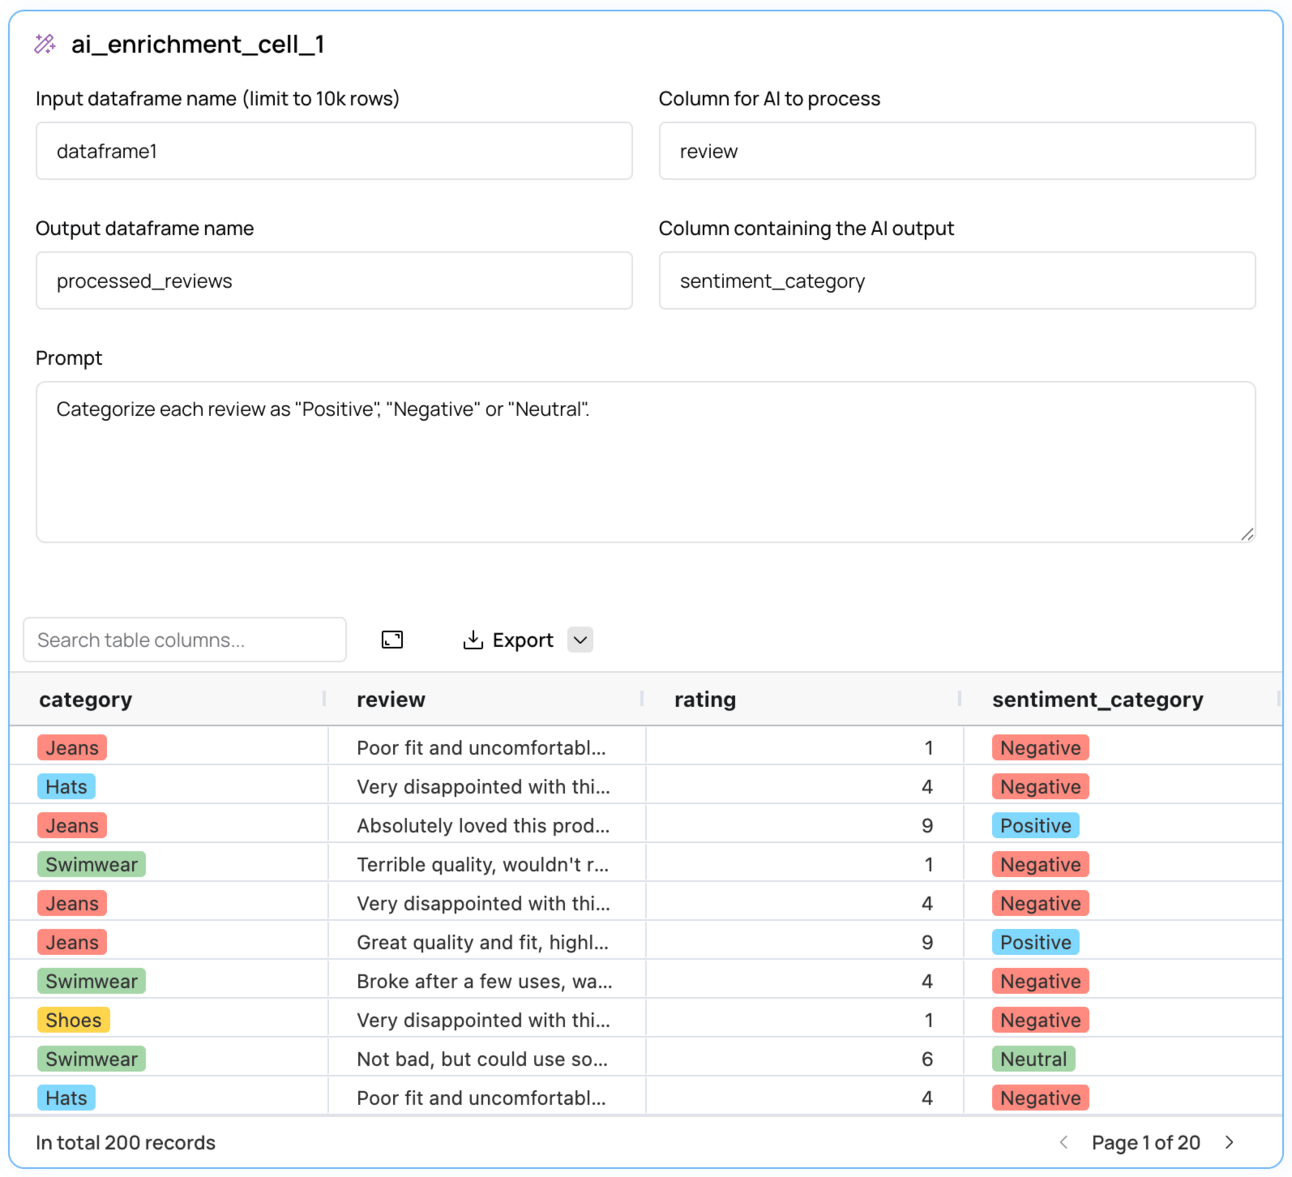1292x1177 pixels.
Task: Click 'Page 1 of 20' pagination text
Action: (1146, 1142)
